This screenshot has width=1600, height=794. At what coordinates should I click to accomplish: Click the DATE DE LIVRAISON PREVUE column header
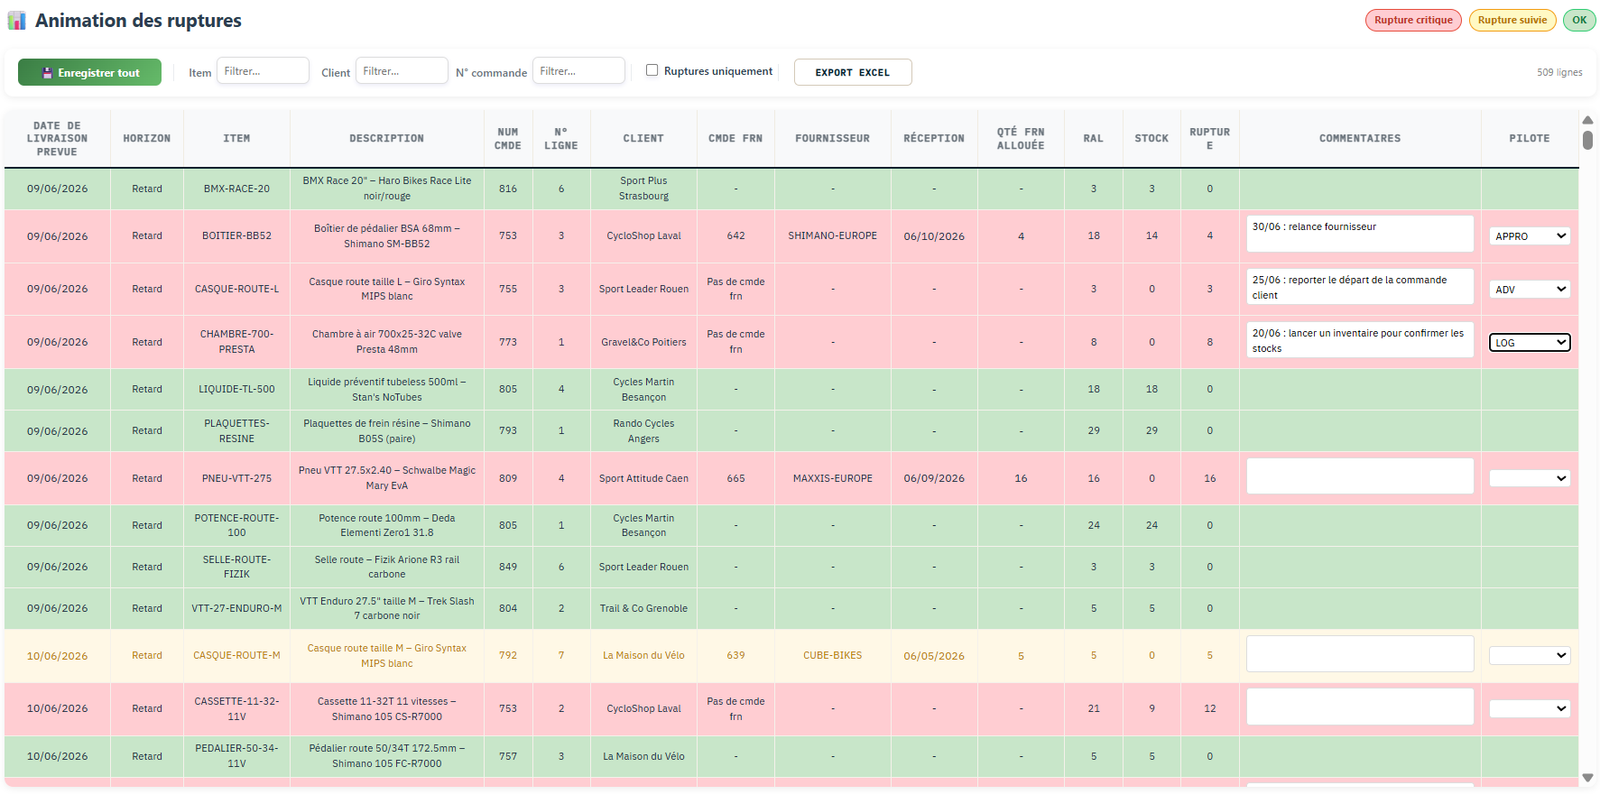coord(57,139)
